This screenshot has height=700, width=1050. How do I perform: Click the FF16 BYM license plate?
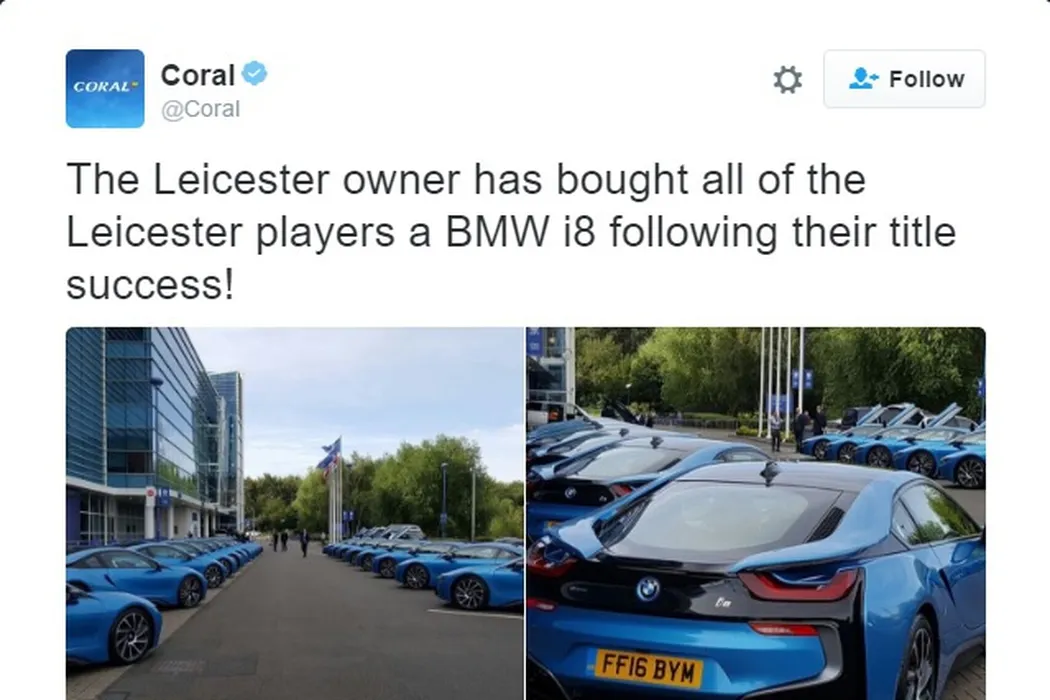[x=648, y=667]
